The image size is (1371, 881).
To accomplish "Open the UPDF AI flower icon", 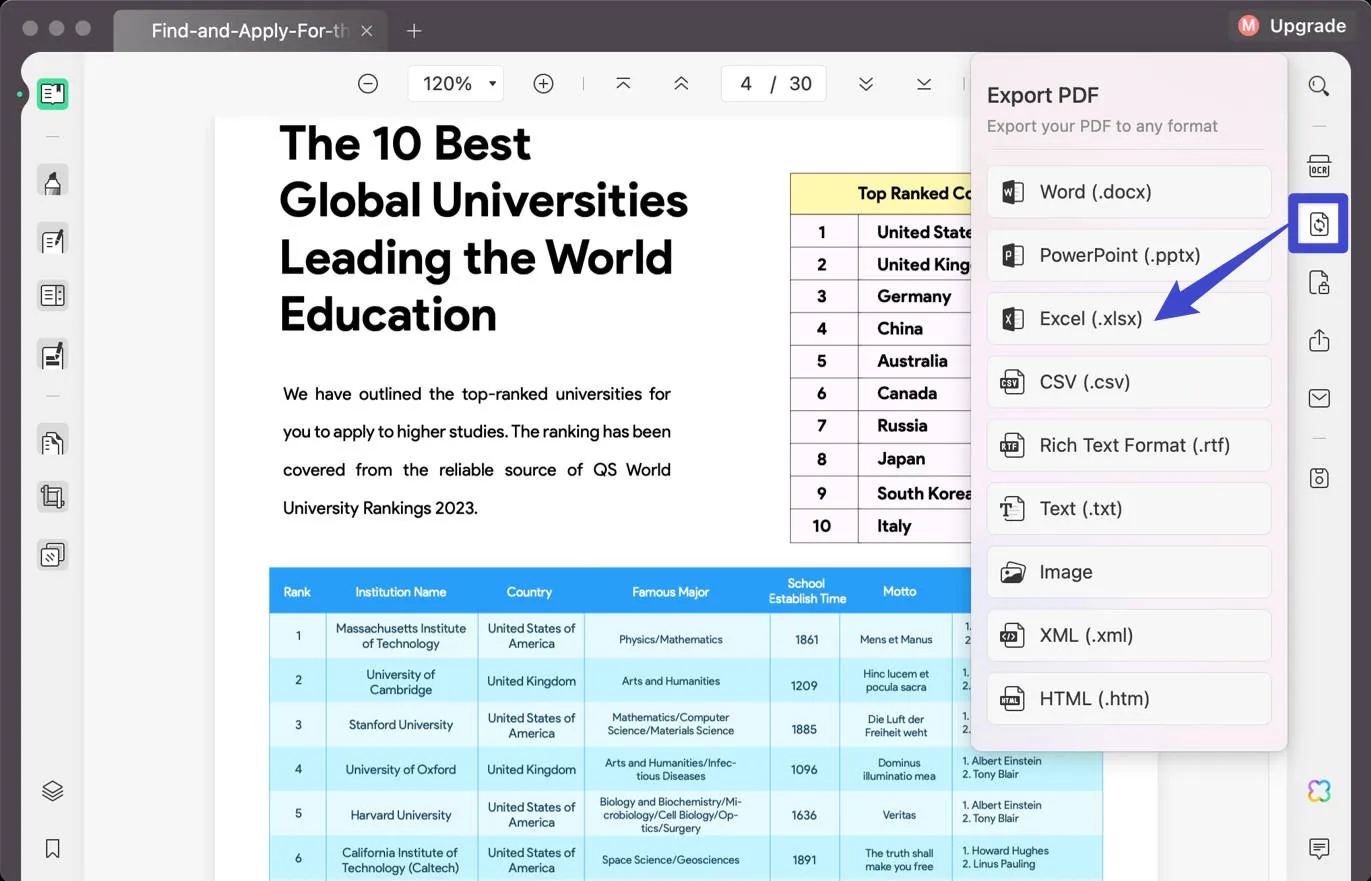I will coord(1319,791).
